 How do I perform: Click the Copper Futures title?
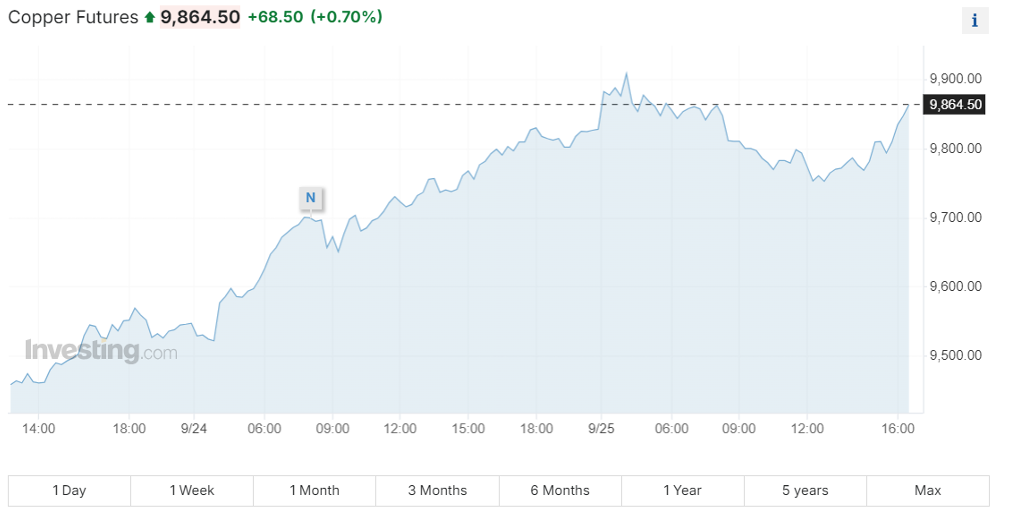[73, 18]
